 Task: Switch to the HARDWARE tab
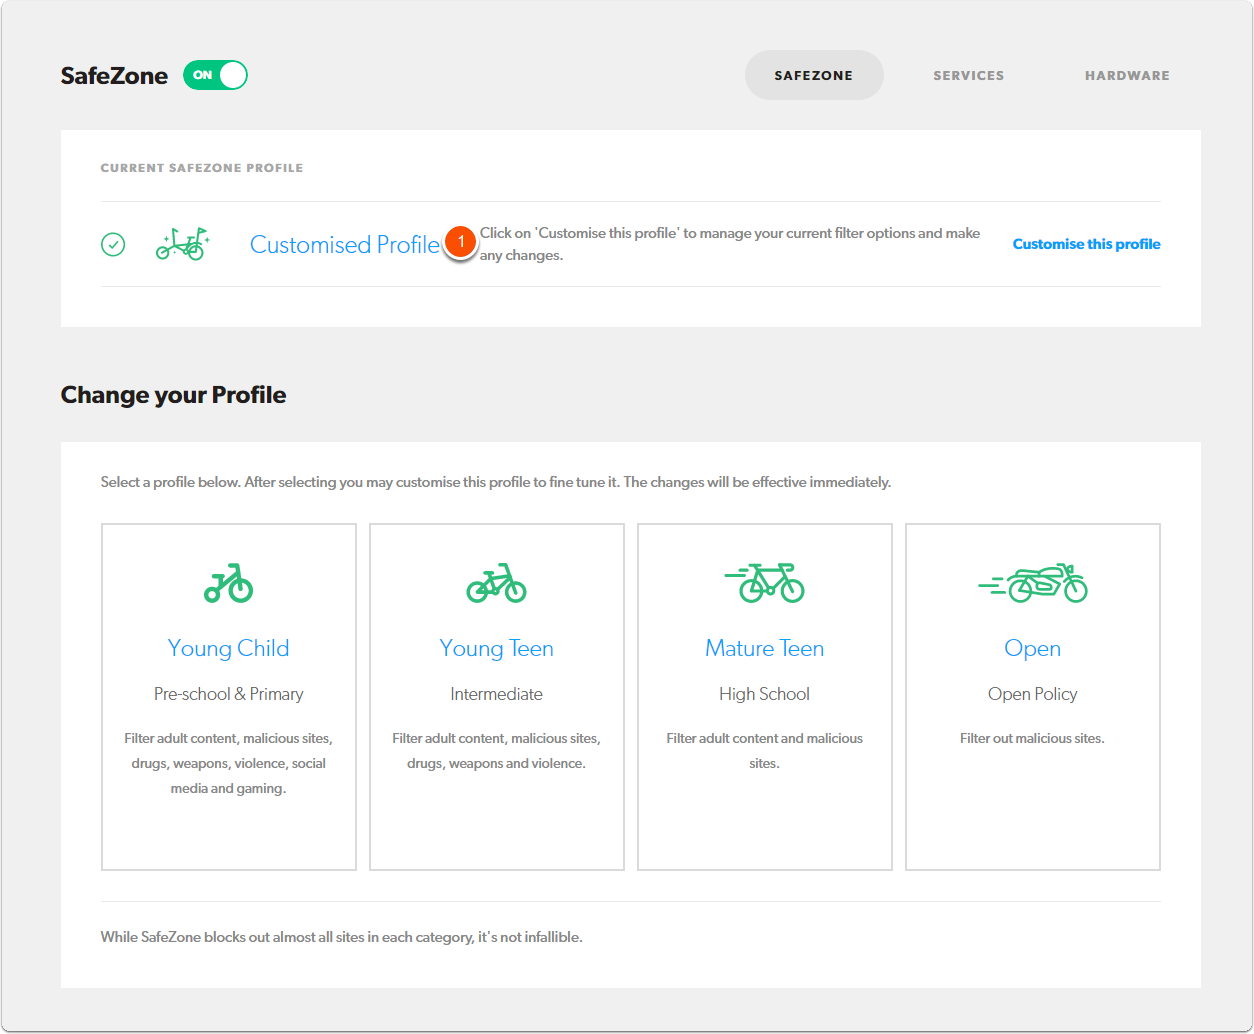(1127, 75)
